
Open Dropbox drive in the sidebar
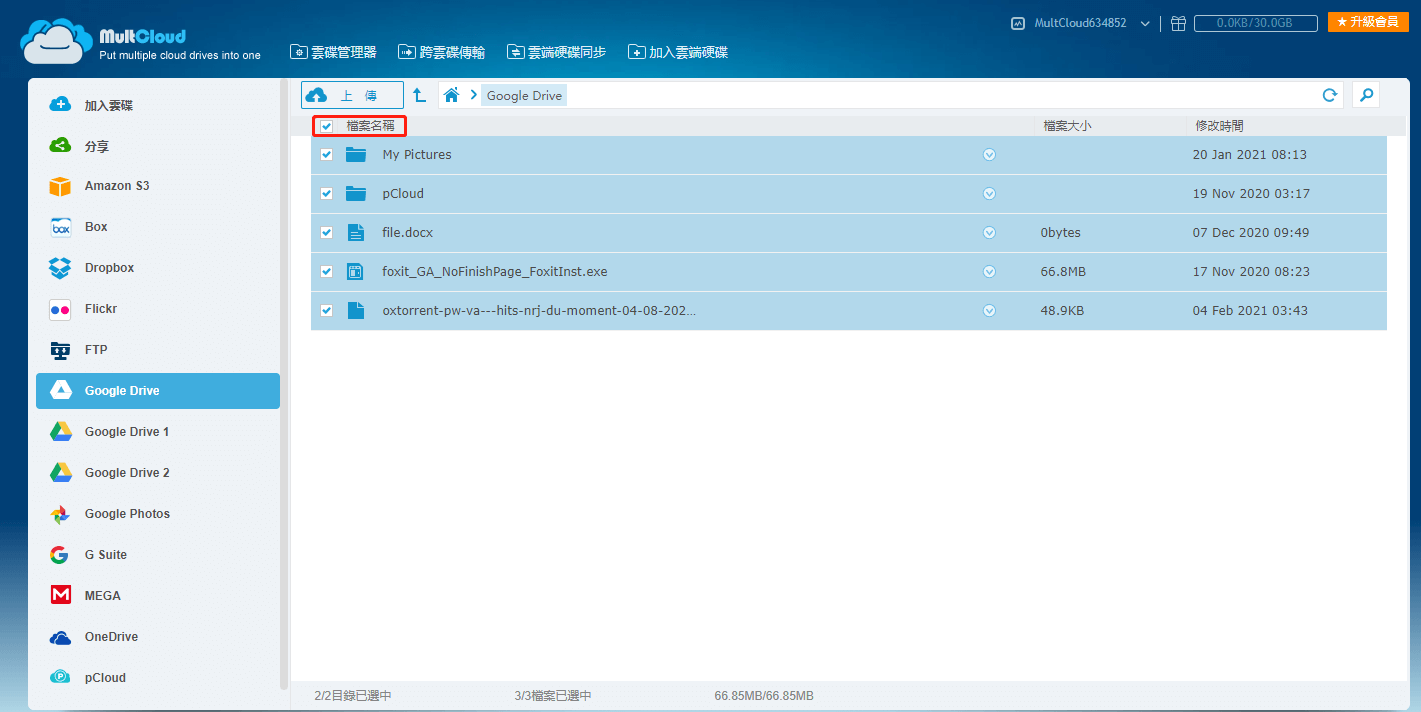point(109,268)
